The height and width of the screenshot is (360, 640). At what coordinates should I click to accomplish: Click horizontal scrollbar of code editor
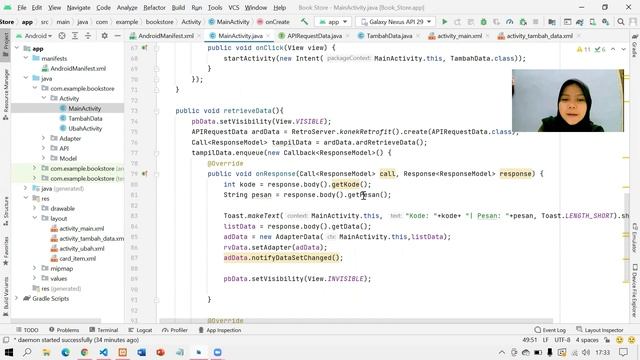tap(356, 321)
